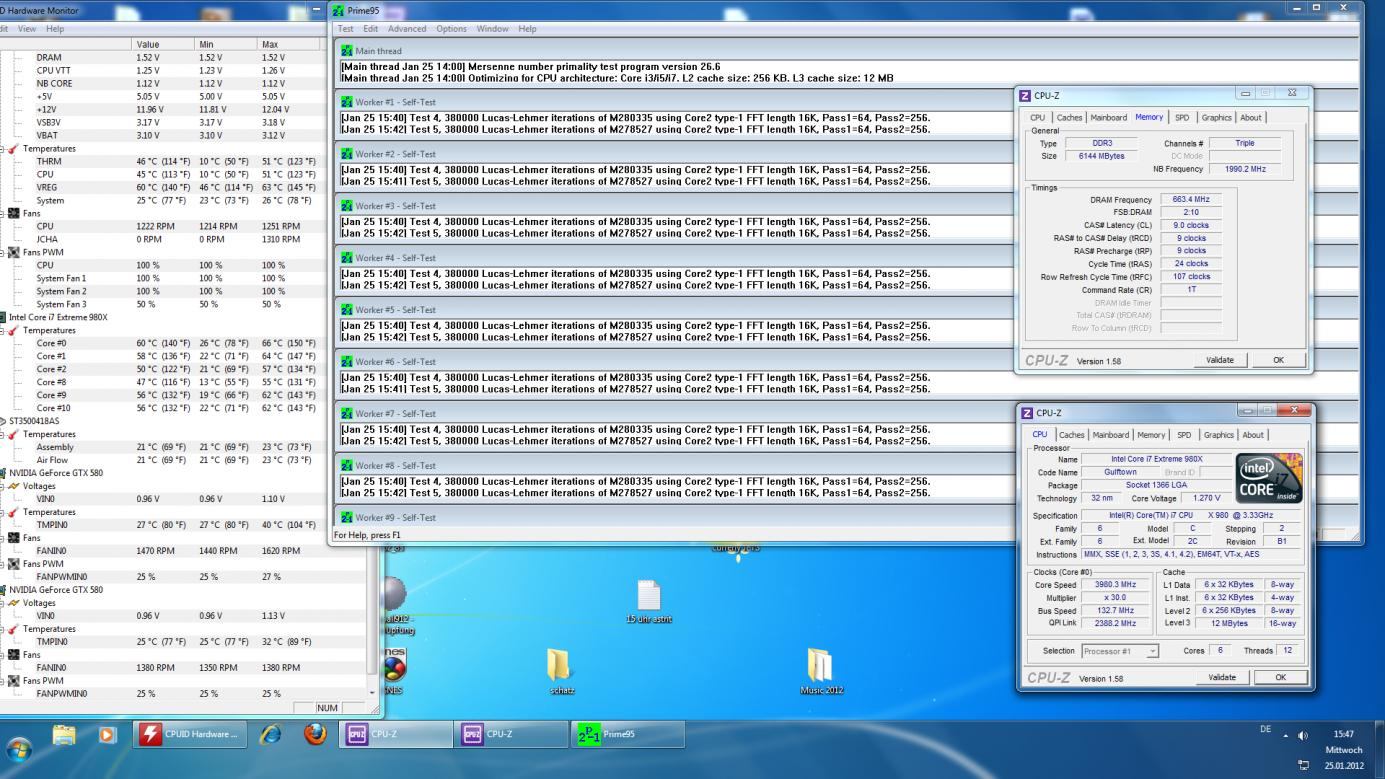Open Graphics tab in CPU-Z processor window
1385x779 pixels.
coord(1219,435)
